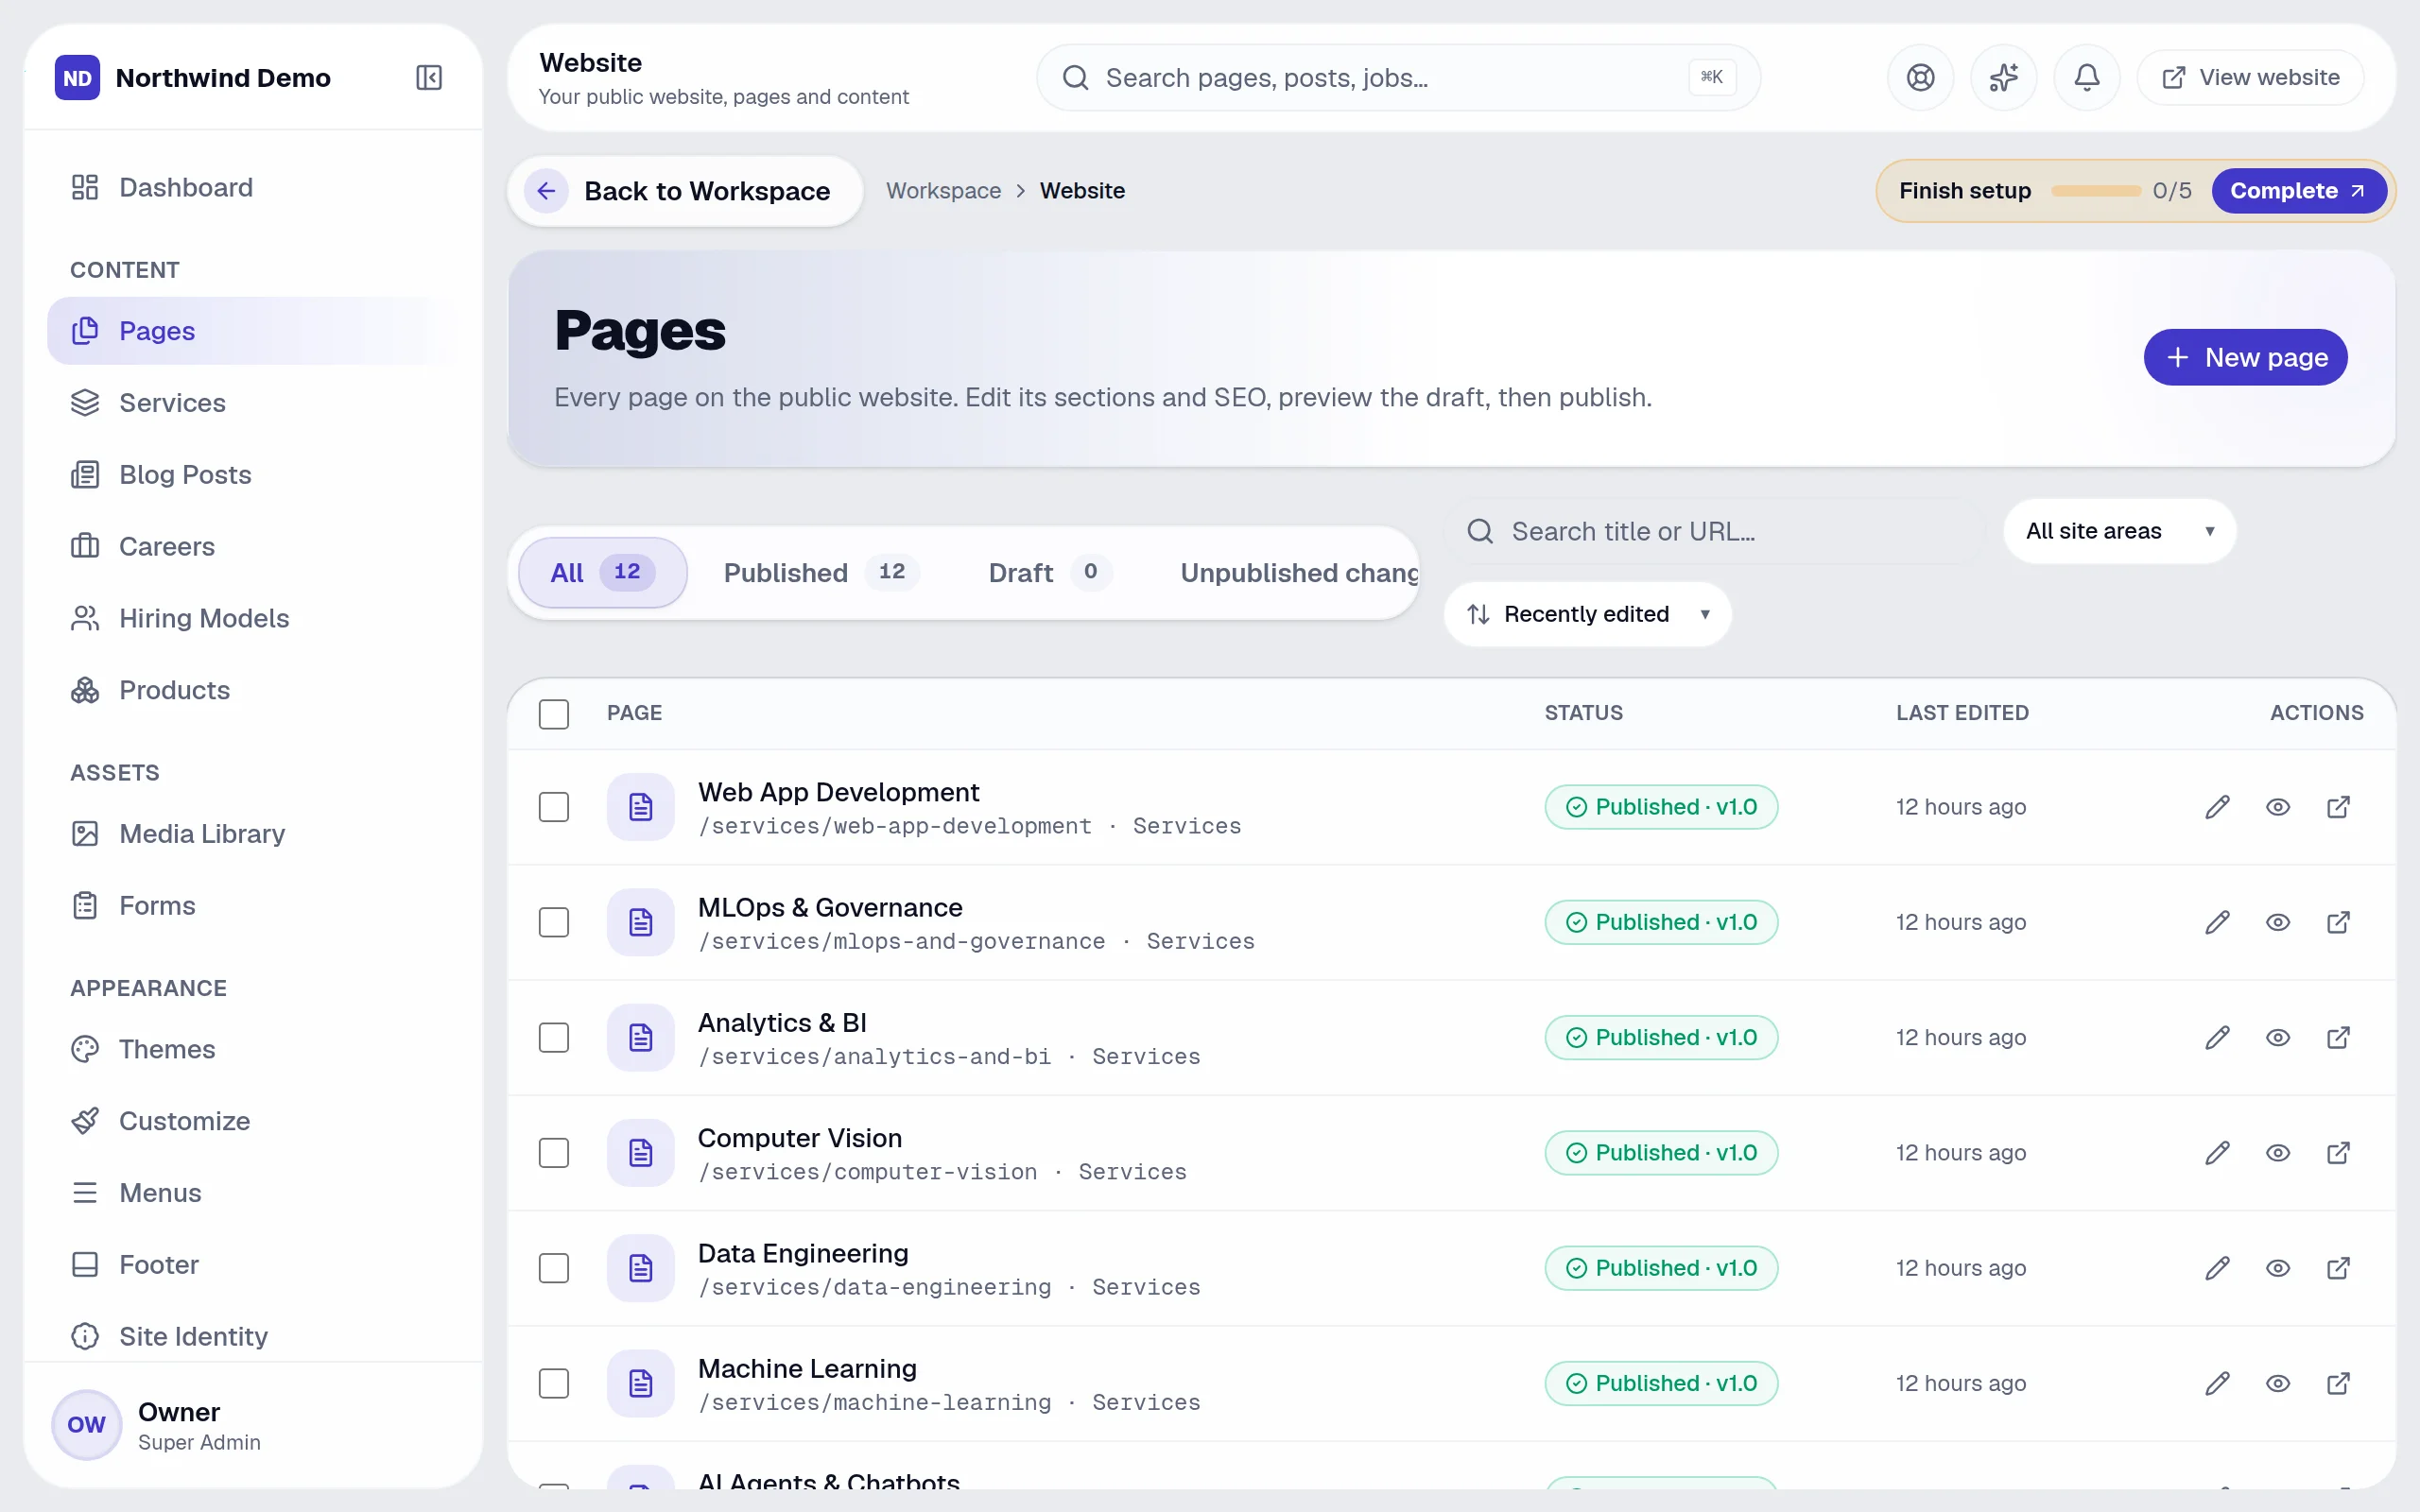
Task: Open the help lifebuoy icon
Action: (1920, 77)
